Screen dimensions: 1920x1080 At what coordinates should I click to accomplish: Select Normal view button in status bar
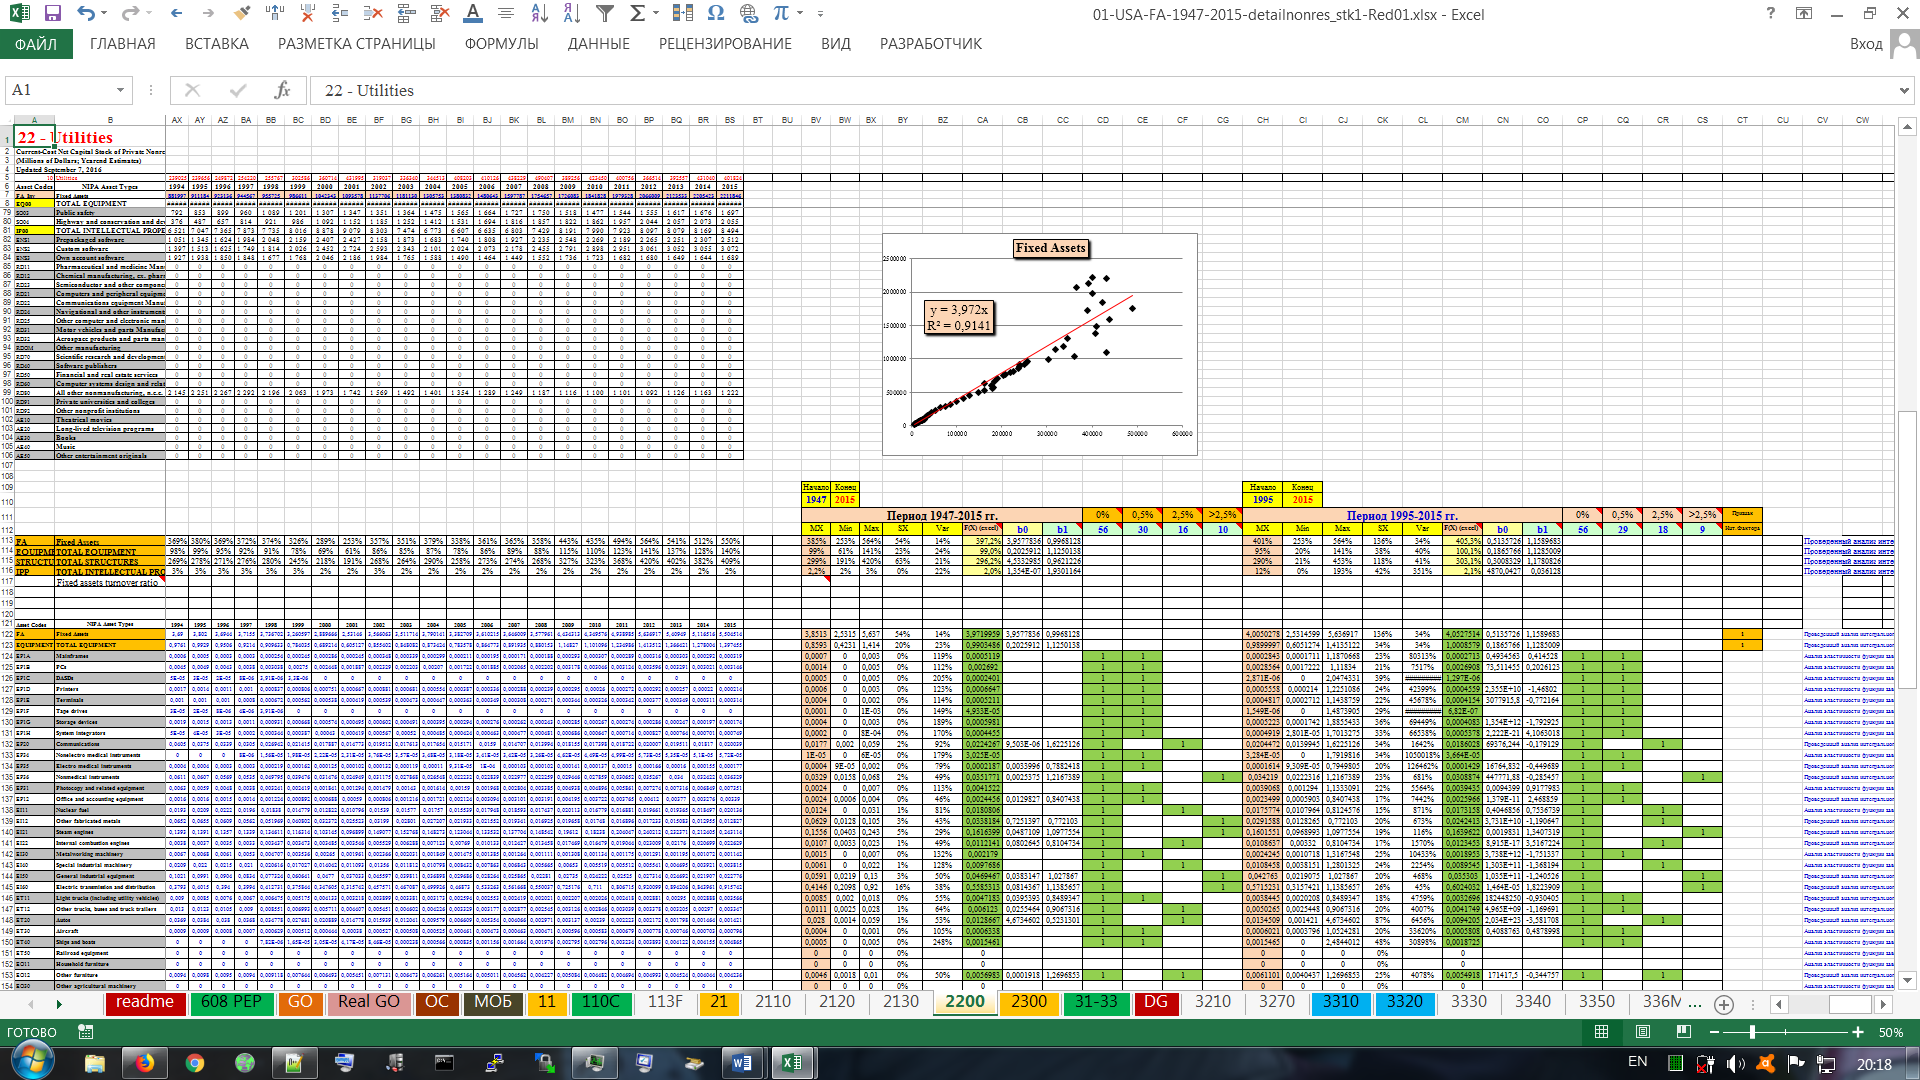tap(1602, 1032)
